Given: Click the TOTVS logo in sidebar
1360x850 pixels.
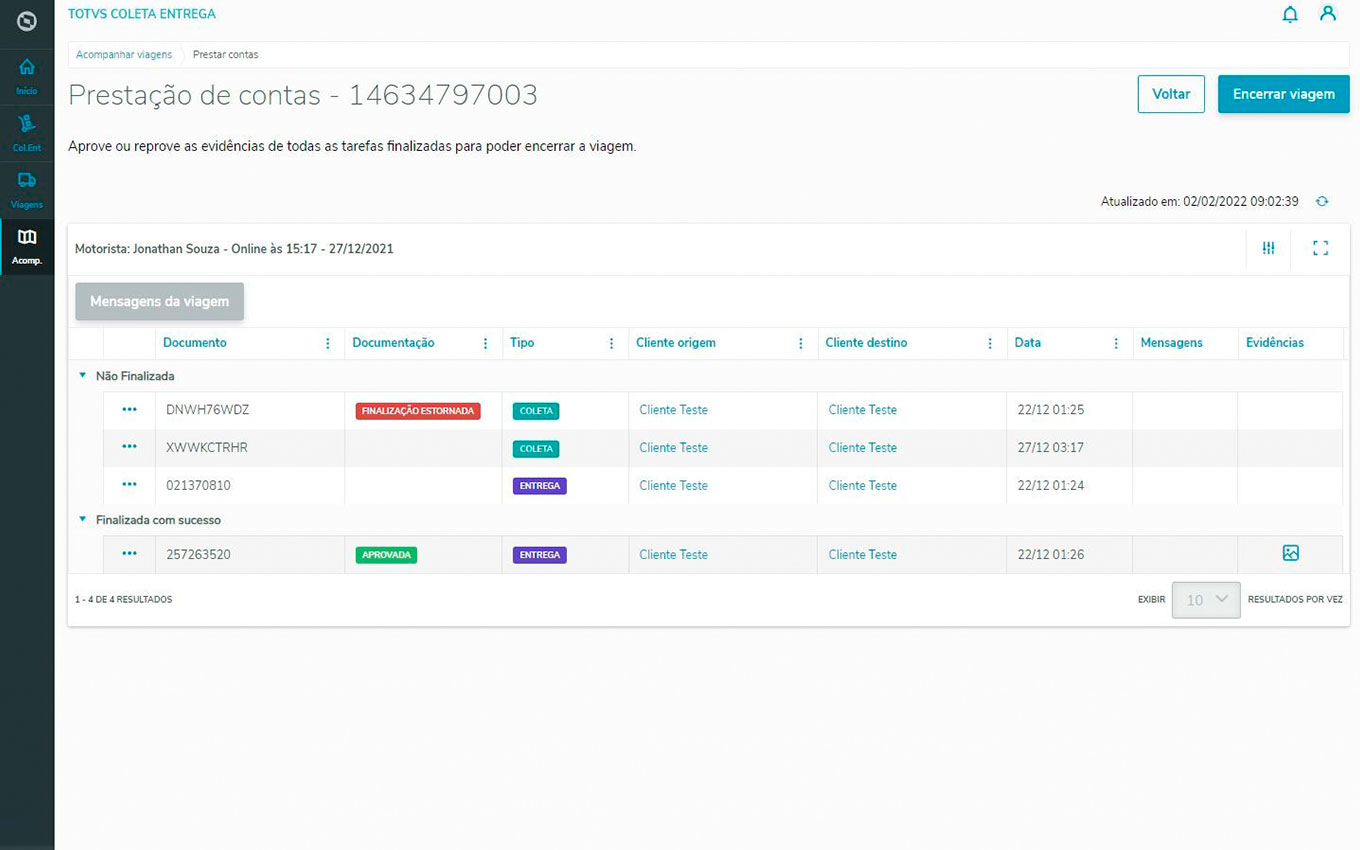Looking at the screenshot, I should pyautogui.click(x=27, y=22).
